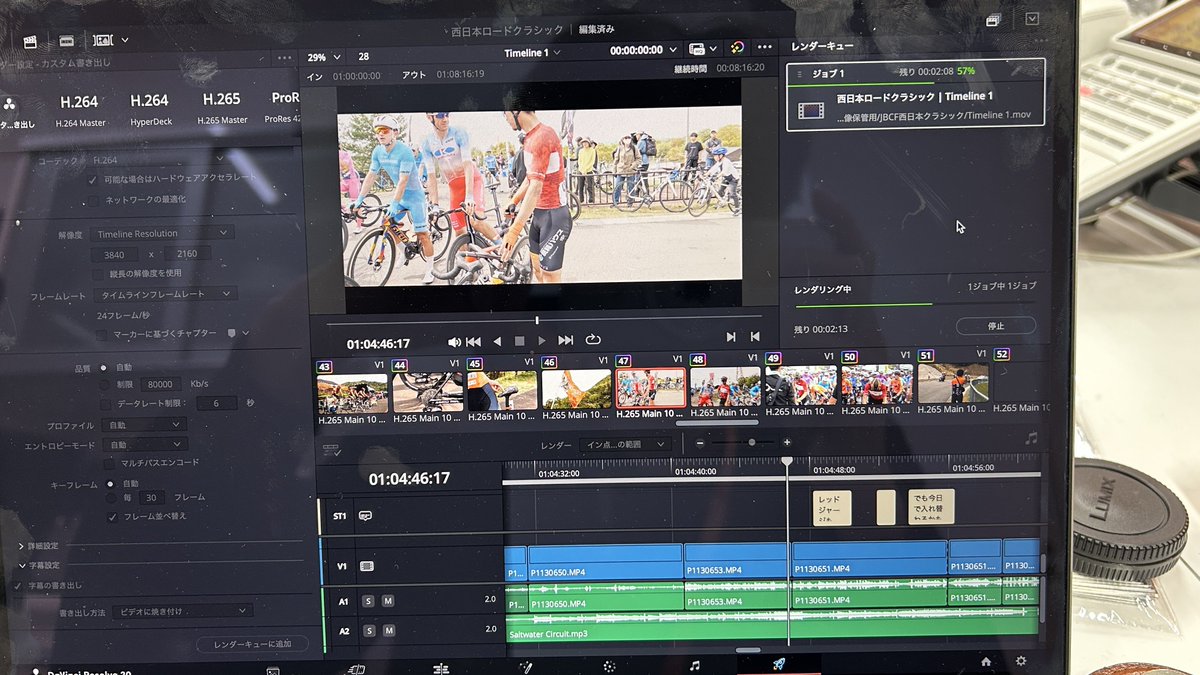
Task: Open the home Project Manager icon
Action: [986, 661]
